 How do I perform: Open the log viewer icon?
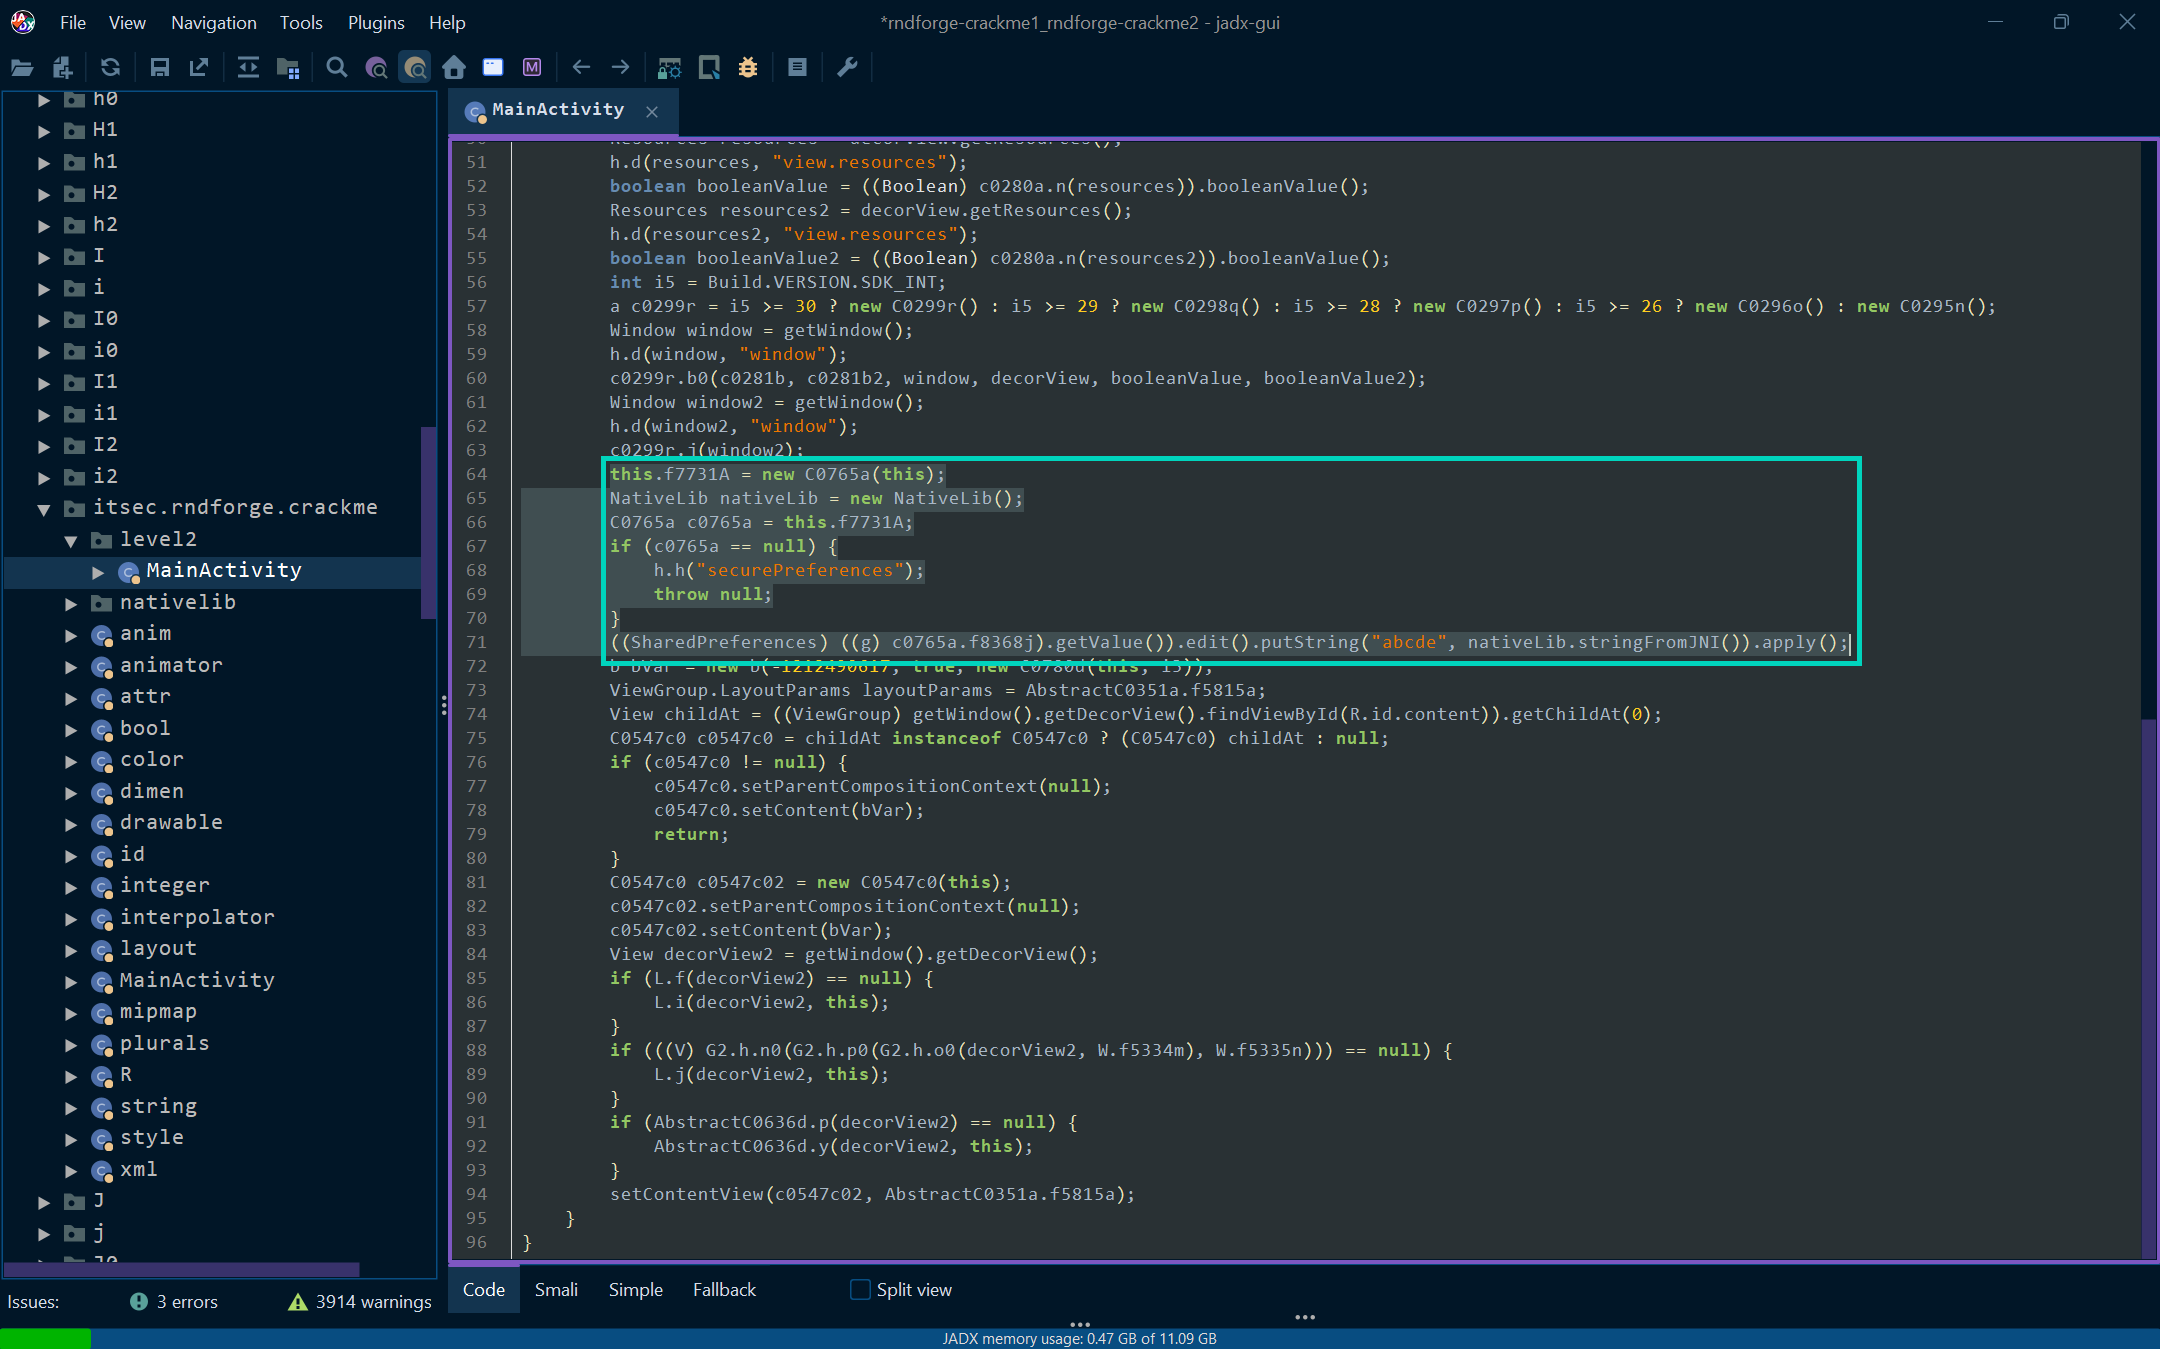pos(797,67)
